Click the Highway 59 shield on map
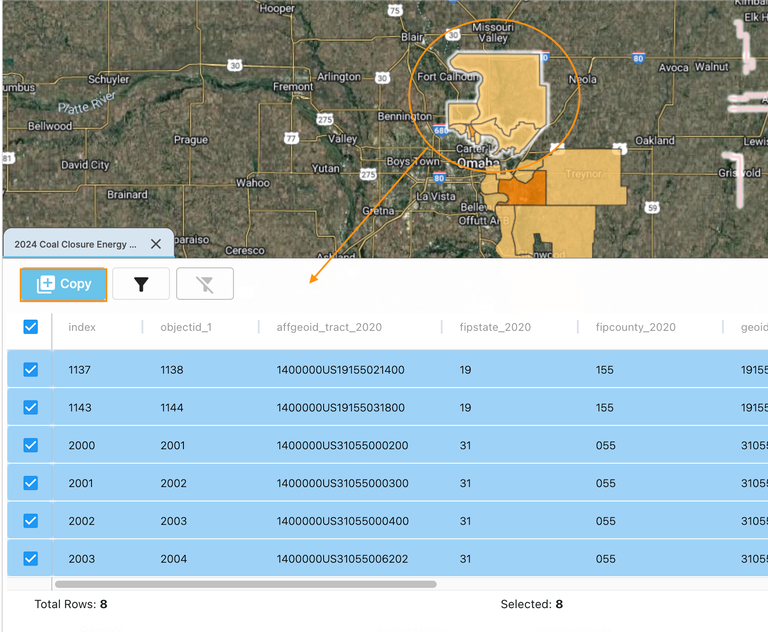The width and height of the screenshot is (768, 632). (x=652, y=207)
